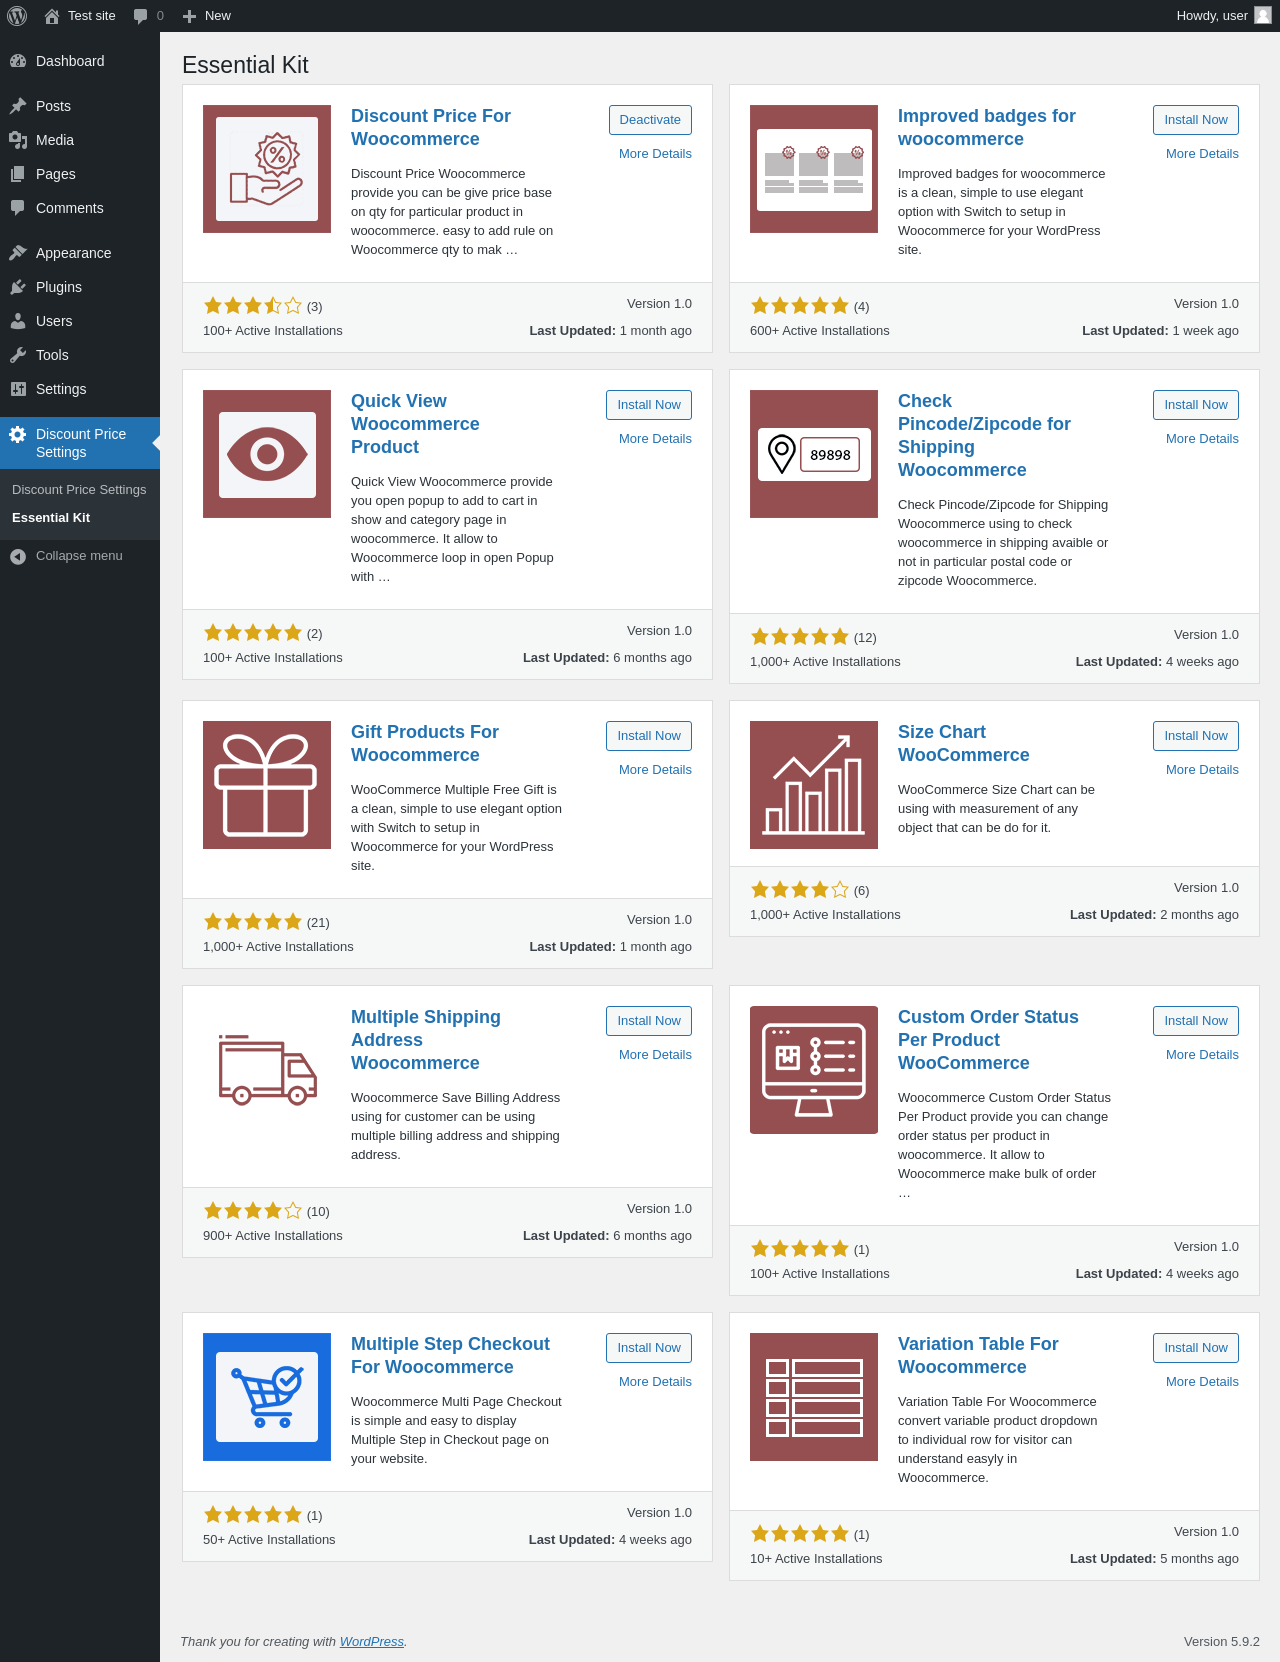Deactivate Discount Price For Woocommerce plugin
Screen dimensions: 1280x1662
pyautogui.click(x=650, y=120)
